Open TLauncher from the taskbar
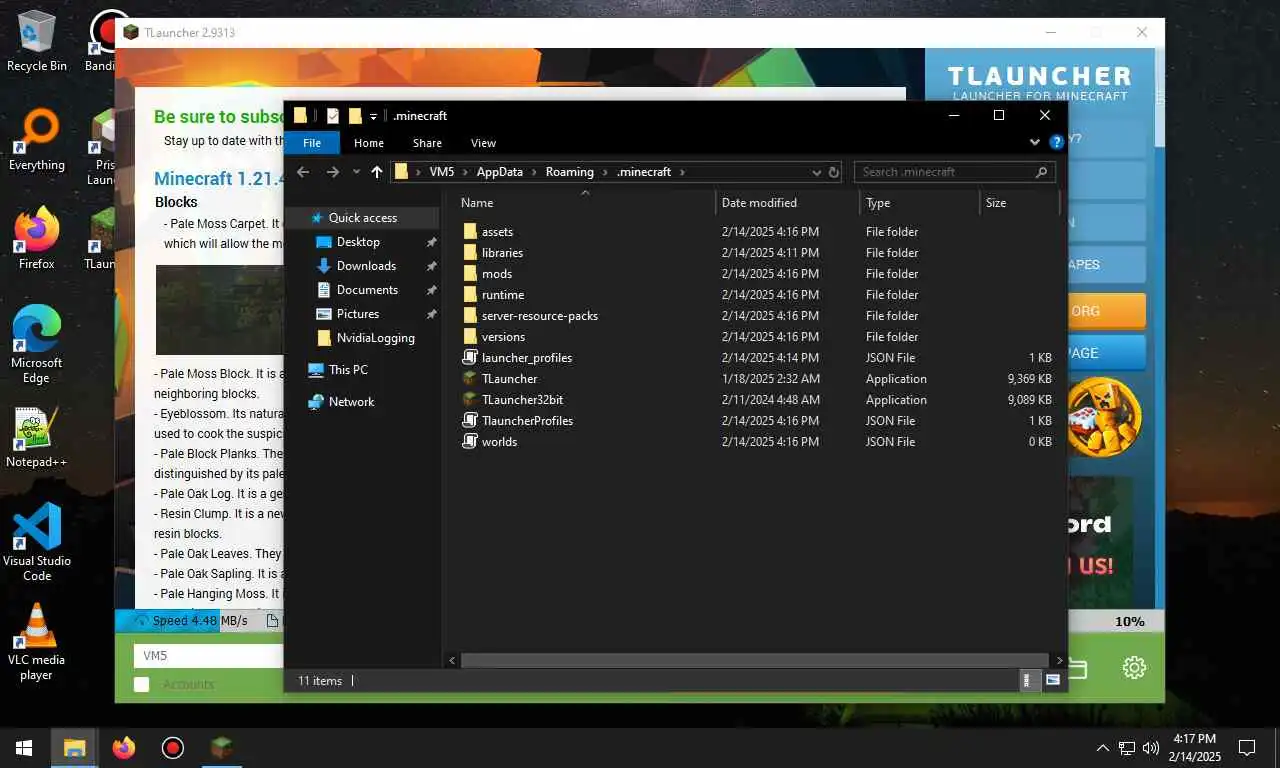The height and width of the screenshot is (768, 1280). point(222,747)
